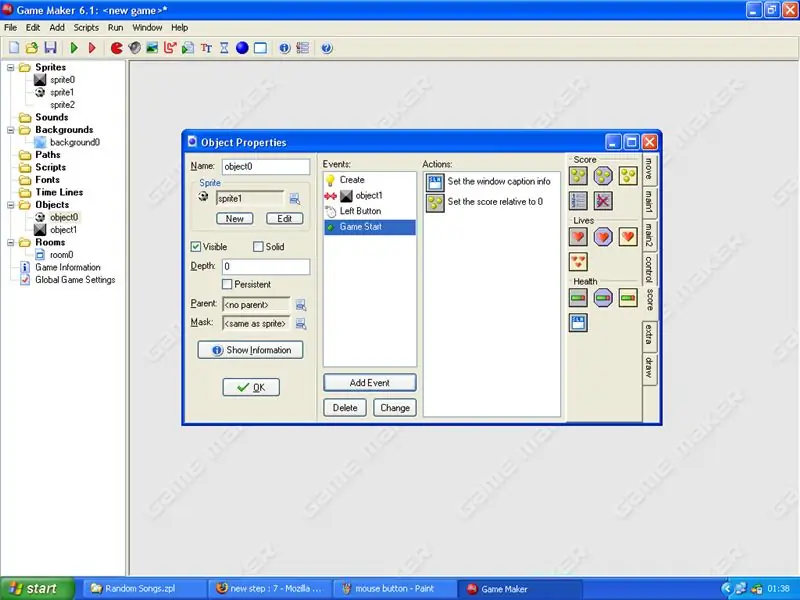Pick the Draw Score action icon
This screenshot has height=600, width=800.
pyautogui.click(x=628, y=176)
